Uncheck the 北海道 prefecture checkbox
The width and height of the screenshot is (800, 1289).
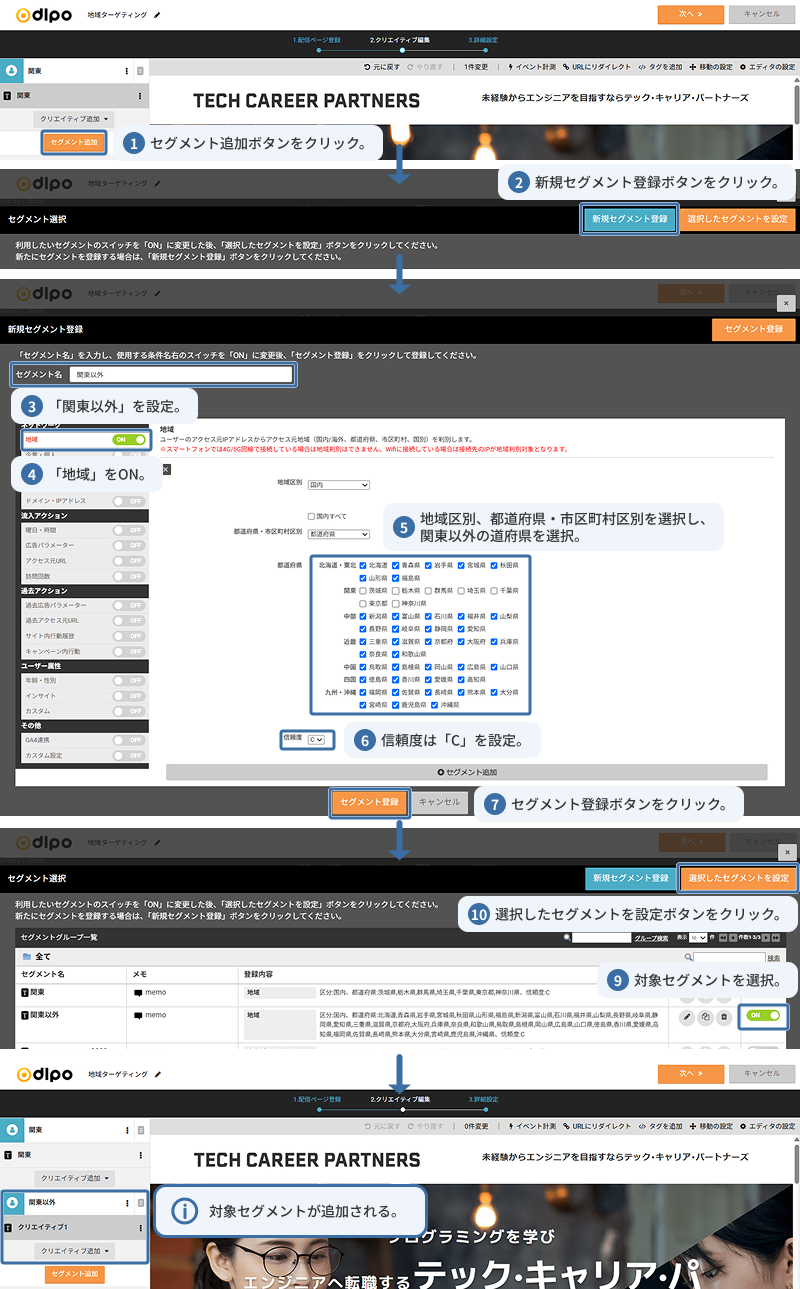363,565
